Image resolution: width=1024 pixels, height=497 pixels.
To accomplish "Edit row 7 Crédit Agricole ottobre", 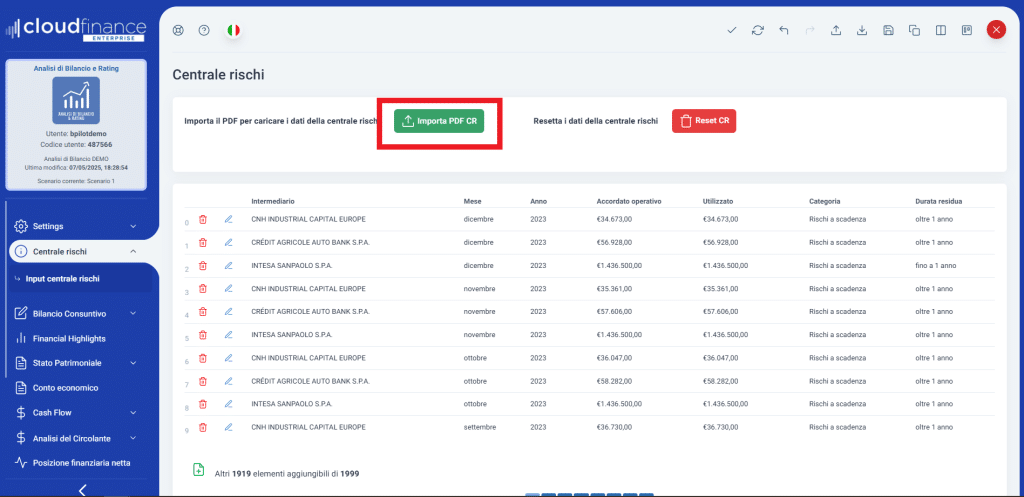I will tap(229, 381).
